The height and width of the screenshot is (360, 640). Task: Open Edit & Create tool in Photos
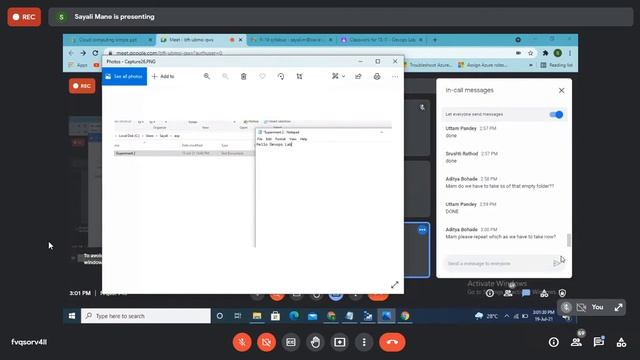335,76
